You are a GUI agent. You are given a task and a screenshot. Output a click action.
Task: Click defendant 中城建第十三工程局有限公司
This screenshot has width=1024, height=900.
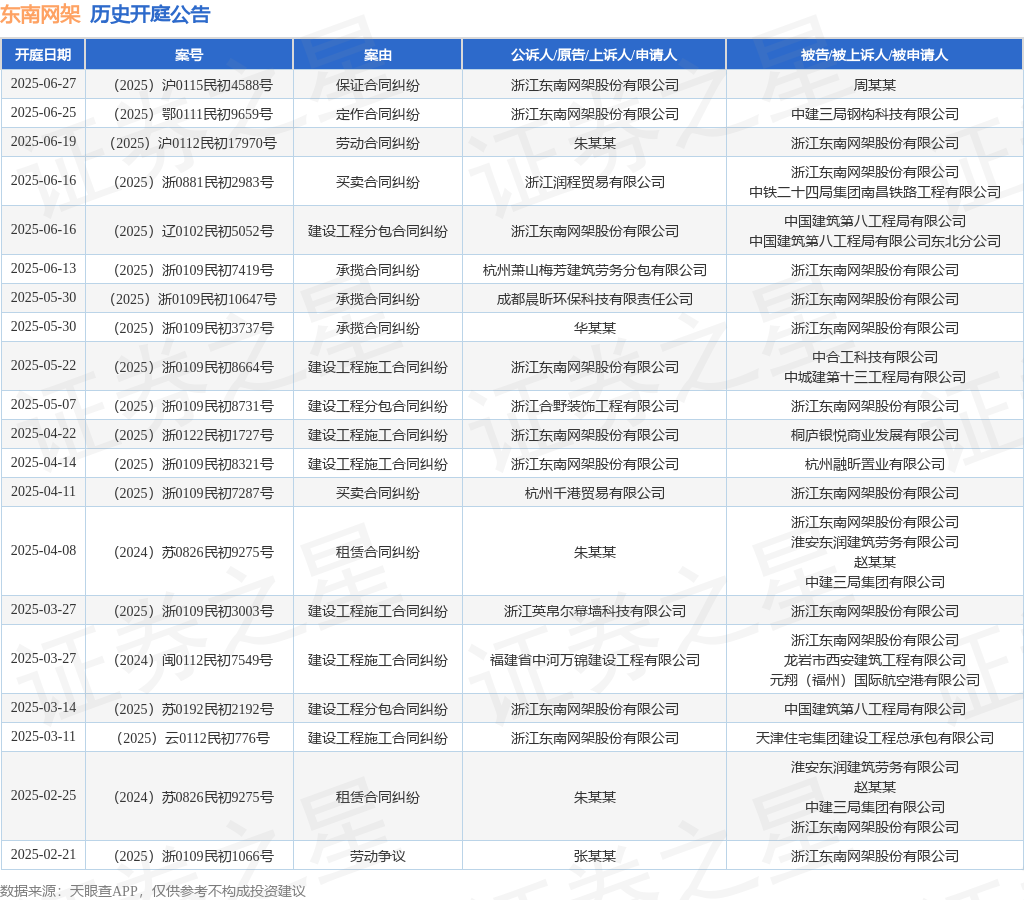874,377
